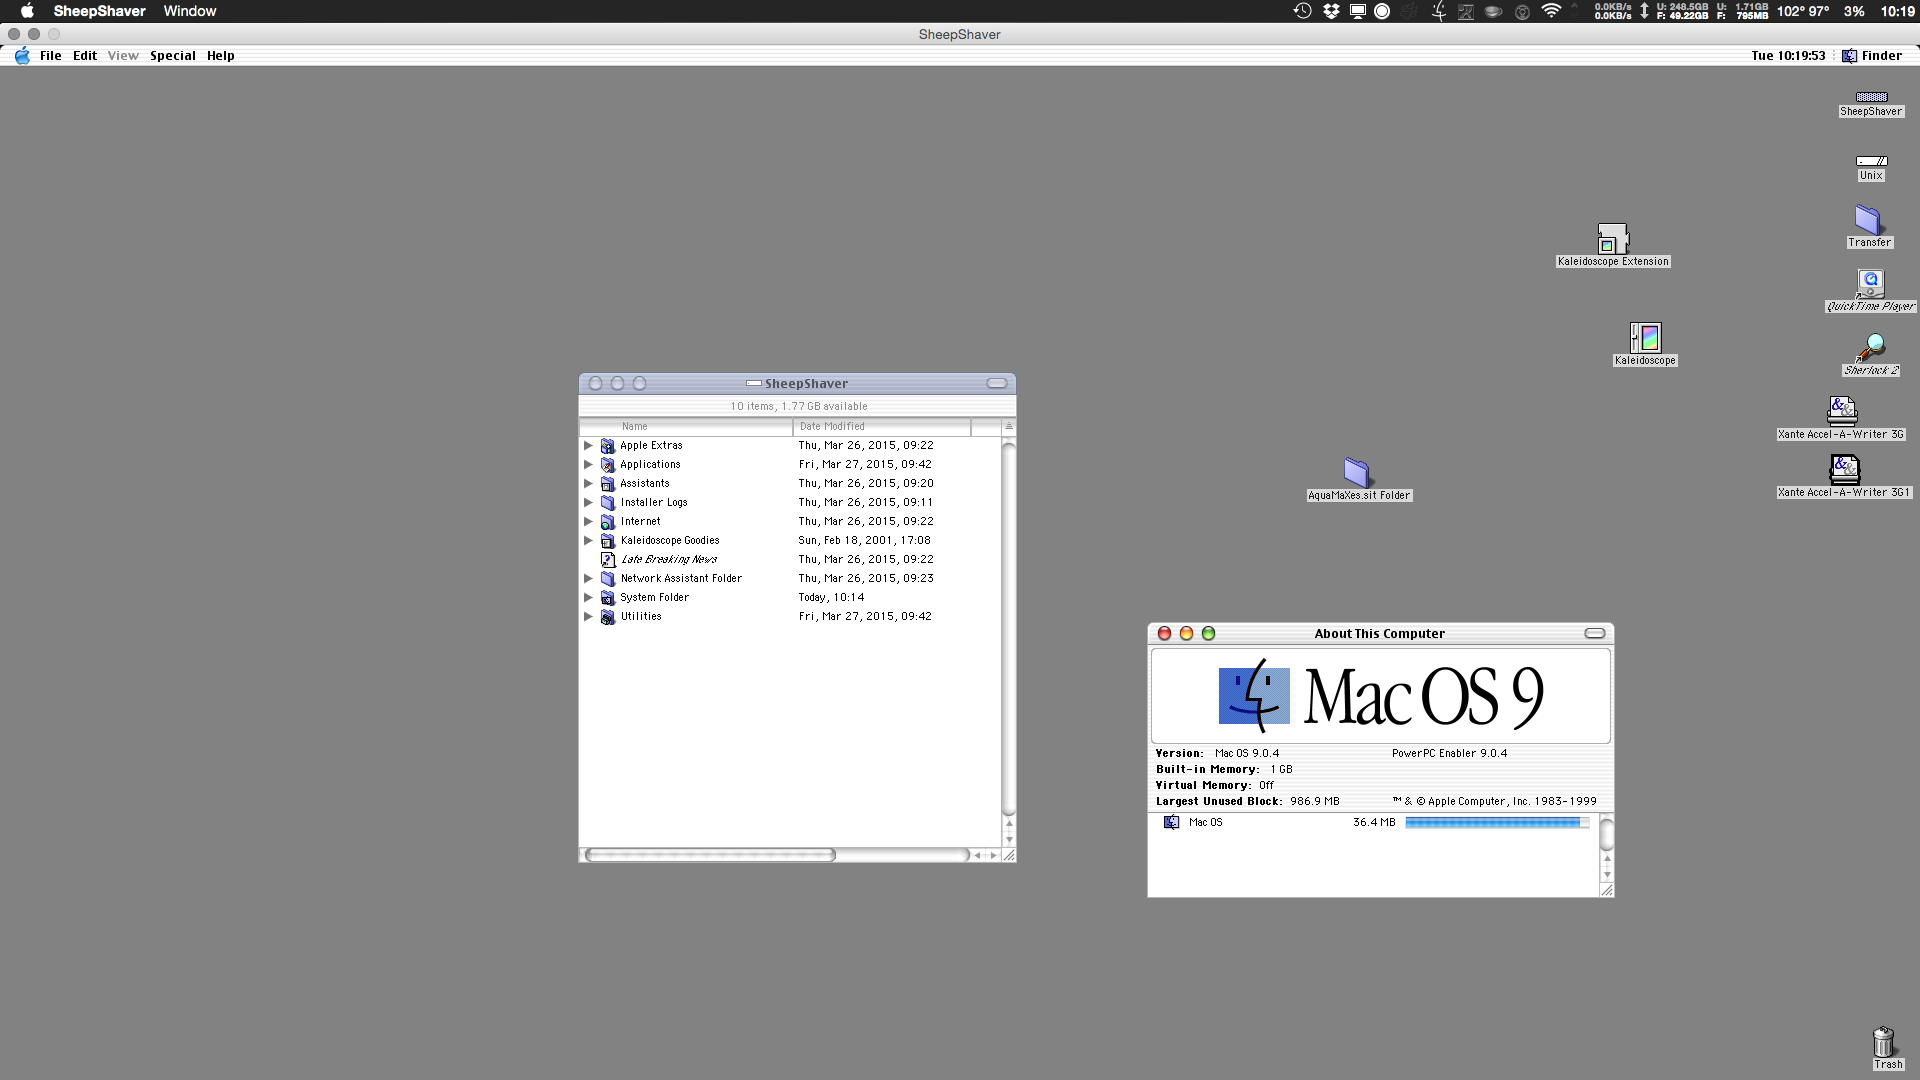Expand the Utilities folder triangle
Screen dimensions: 1920x1080
pos(588,617)
